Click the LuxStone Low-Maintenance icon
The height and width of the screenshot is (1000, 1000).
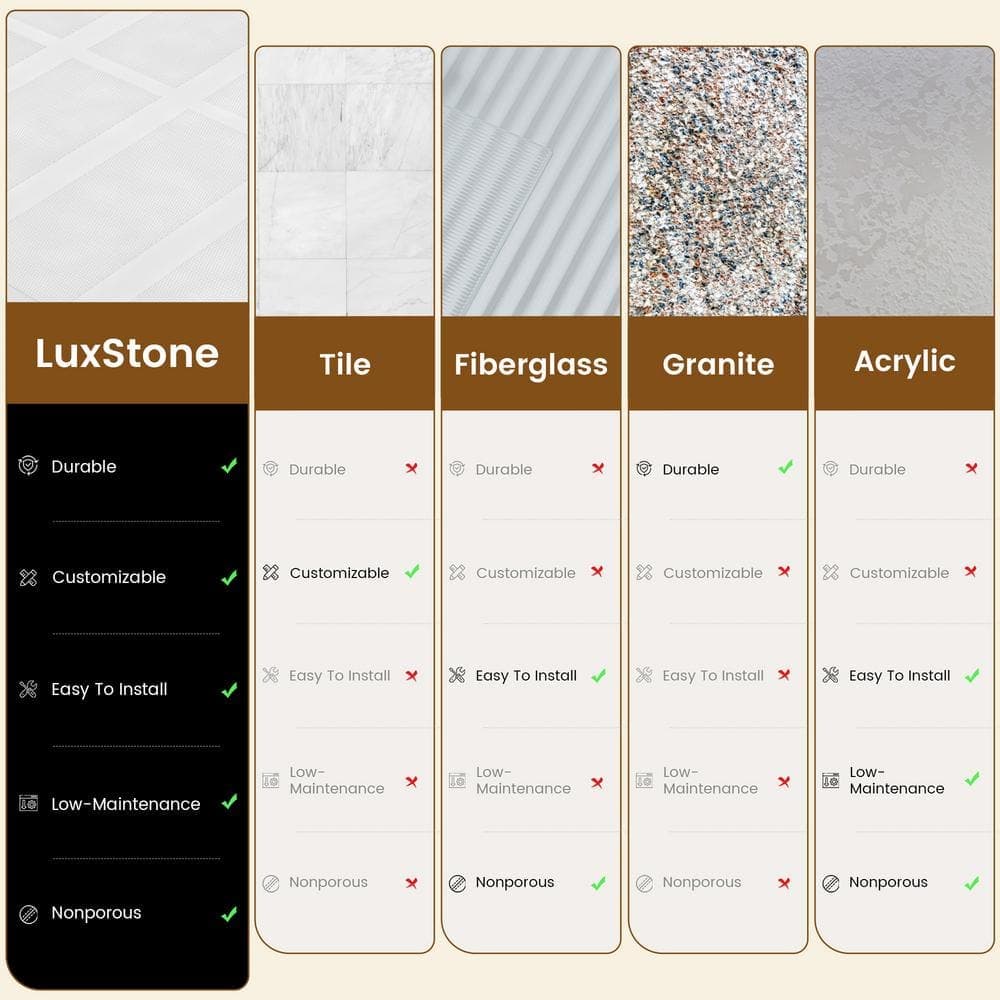28,803
